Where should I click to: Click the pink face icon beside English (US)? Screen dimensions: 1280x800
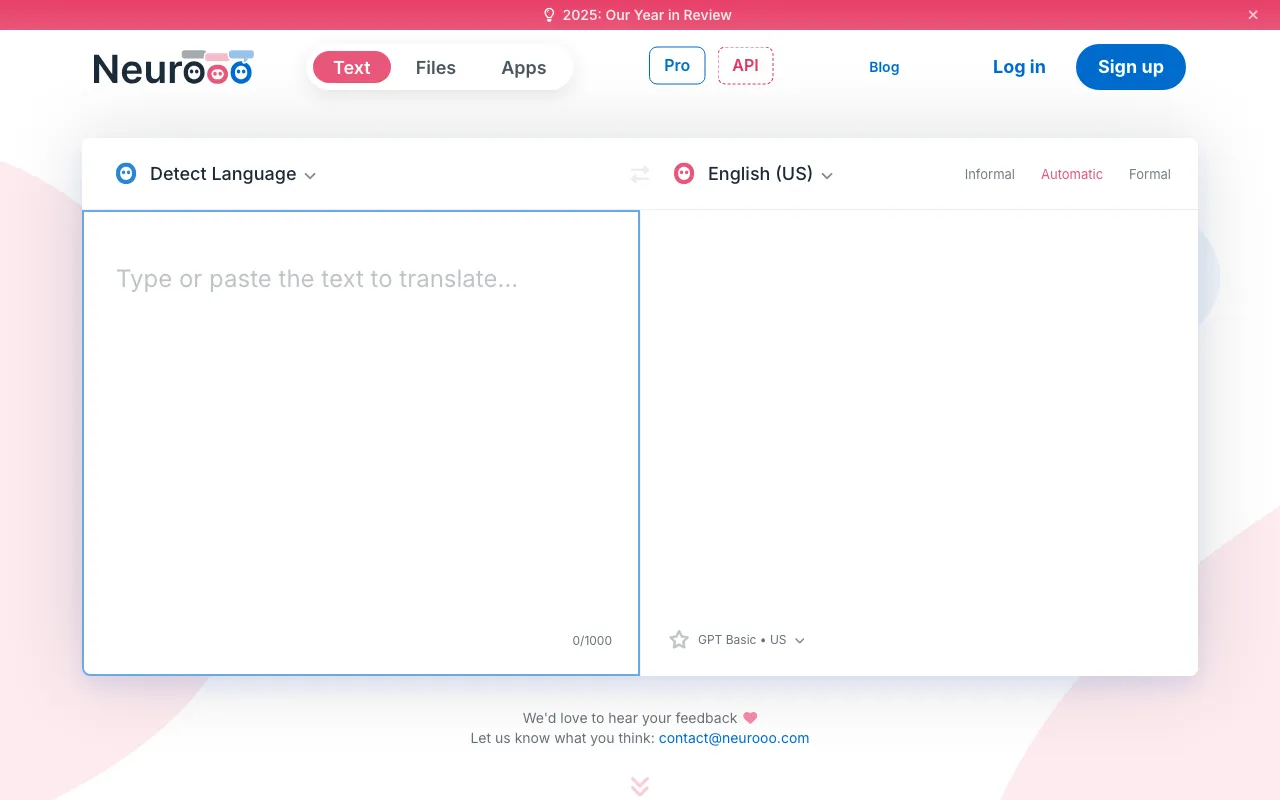point(684,173)
